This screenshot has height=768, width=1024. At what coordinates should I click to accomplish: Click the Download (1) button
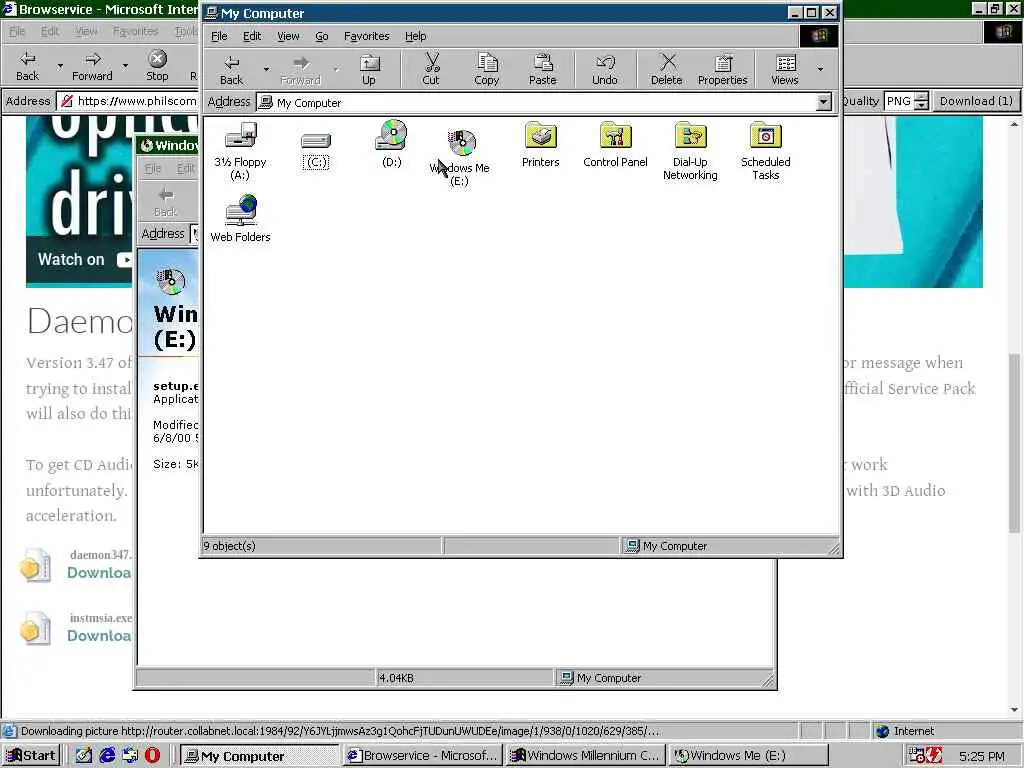point(976,101)
